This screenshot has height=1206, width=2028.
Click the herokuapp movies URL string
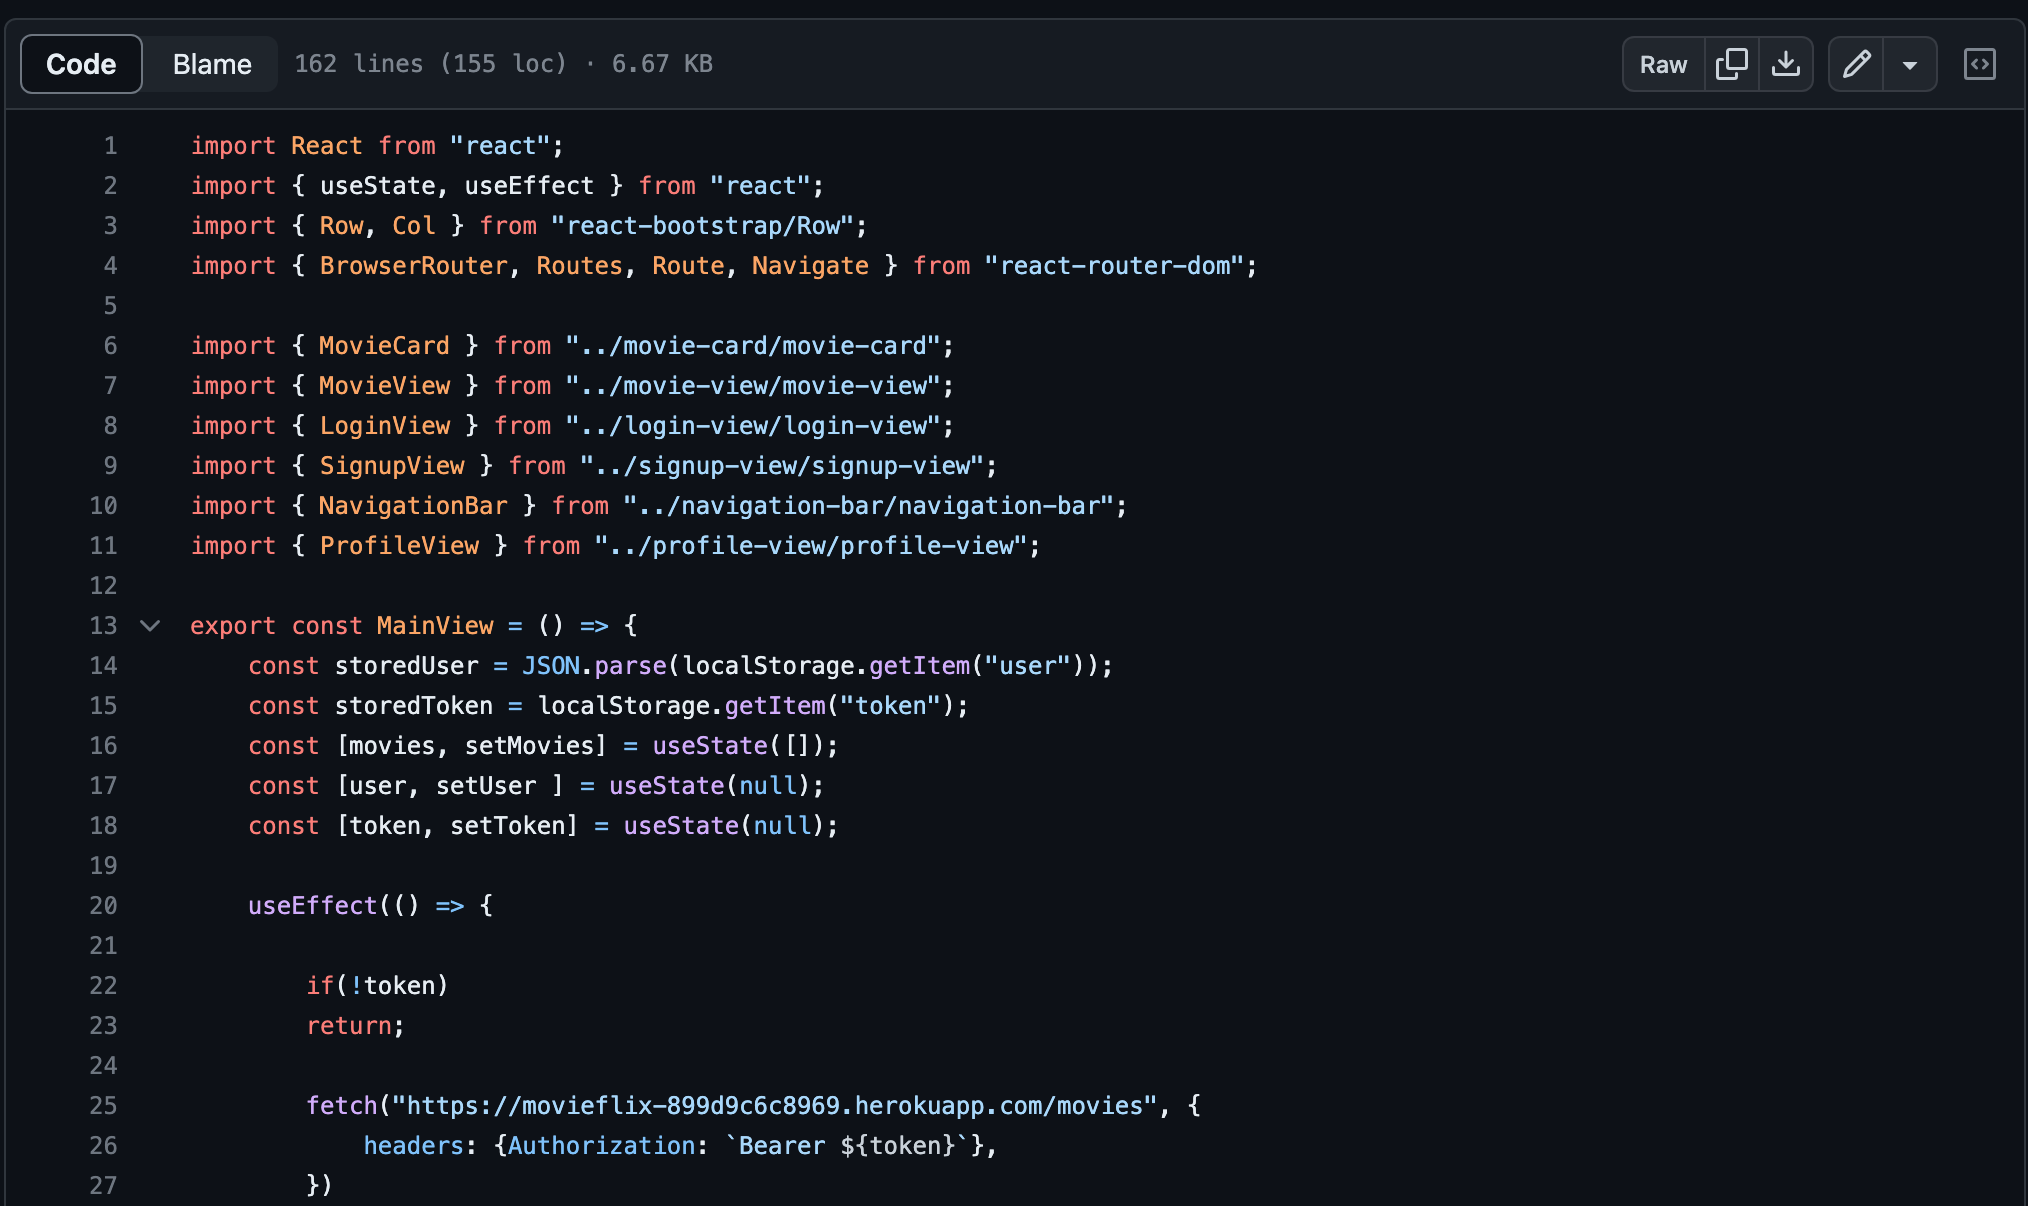point(774,1106)
